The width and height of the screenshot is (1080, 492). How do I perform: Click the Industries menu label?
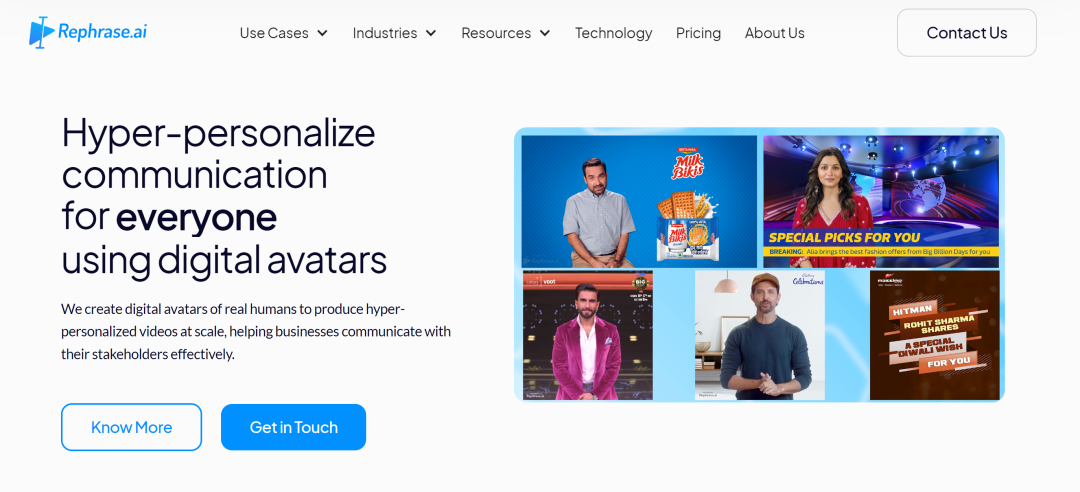384,33
